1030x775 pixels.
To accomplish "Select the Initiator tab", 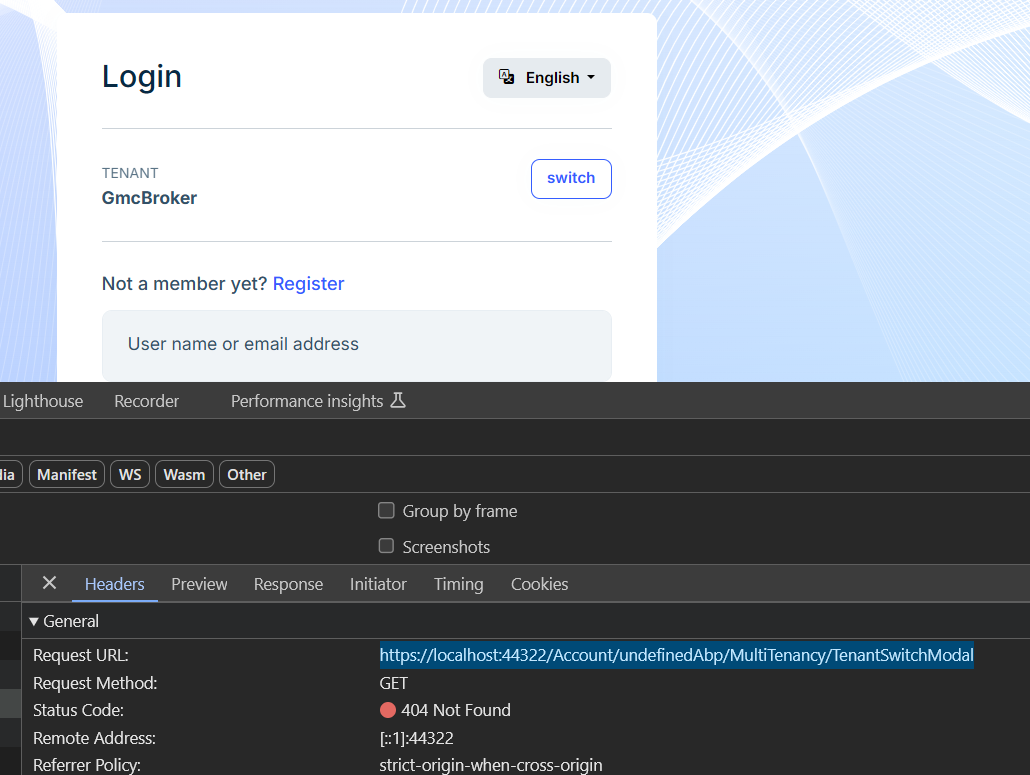I will [378, 584].
